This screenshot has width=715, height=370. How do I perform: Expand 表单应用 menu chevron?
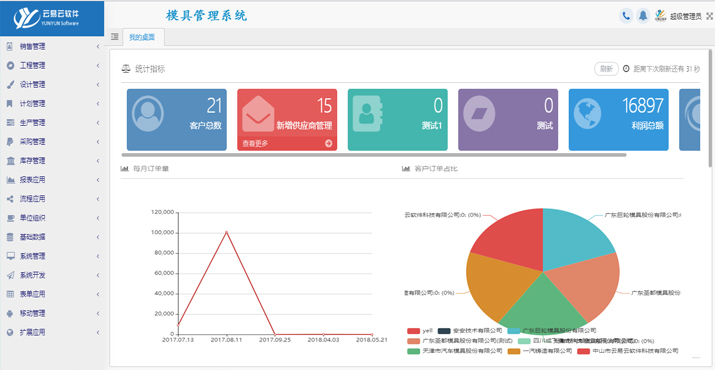98,294
